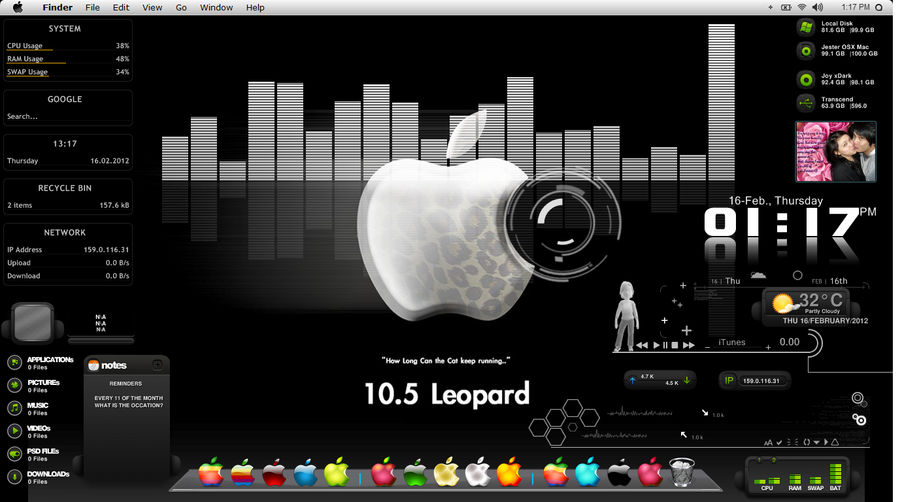
Task: Click the black apple dock icon
Action: pos(619,473)
